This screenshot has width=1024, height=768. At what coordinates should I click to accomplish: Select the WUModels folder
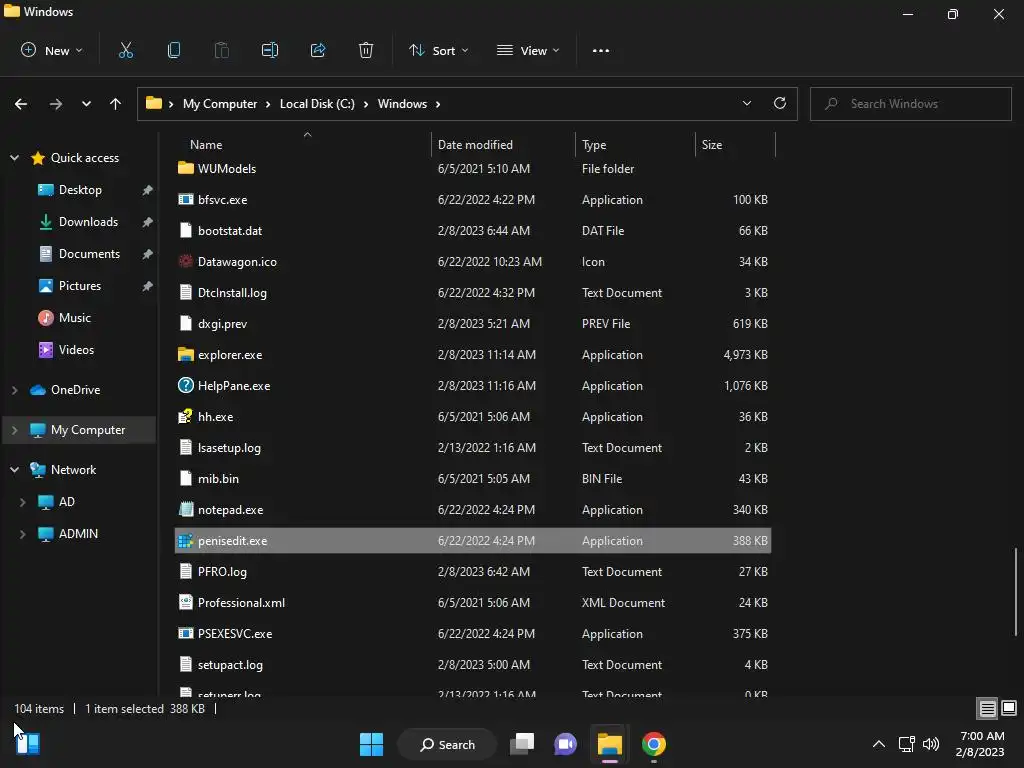[x=473, y=168]
